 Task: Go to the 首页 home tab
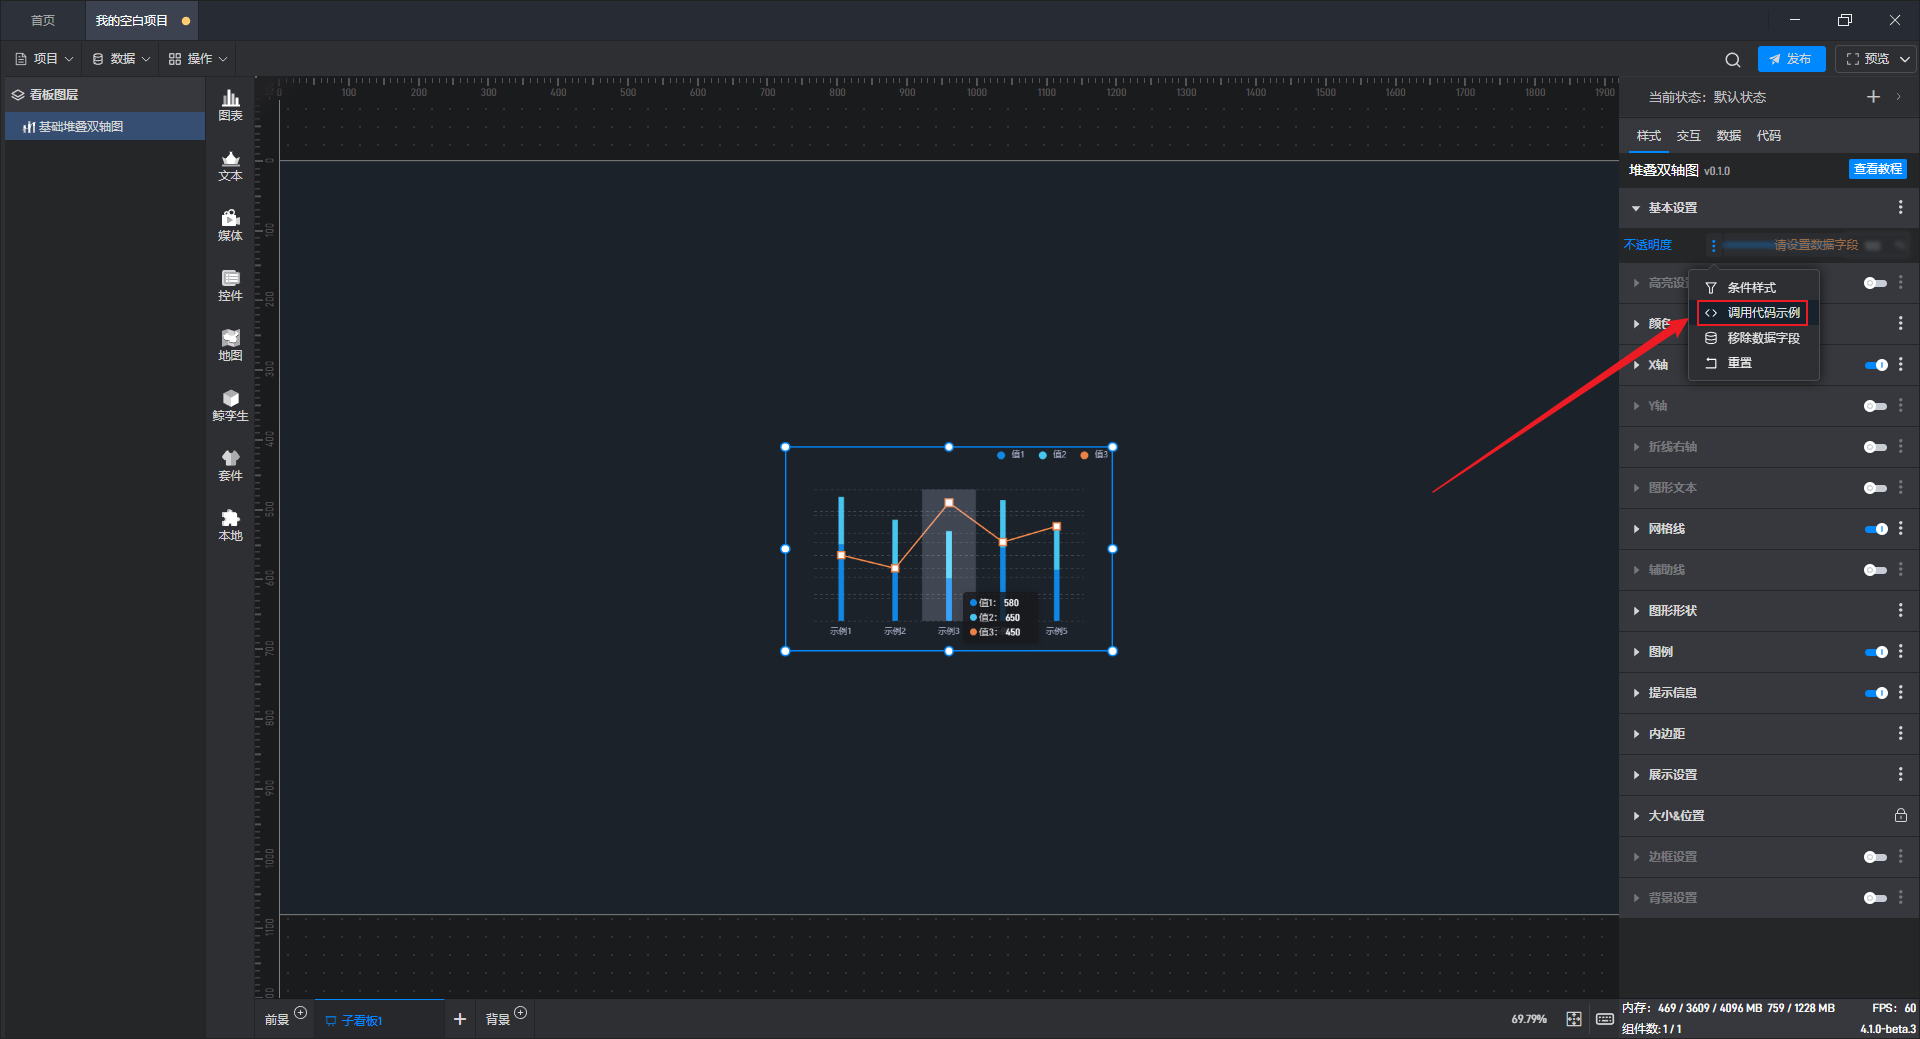[x=43, y=20]
